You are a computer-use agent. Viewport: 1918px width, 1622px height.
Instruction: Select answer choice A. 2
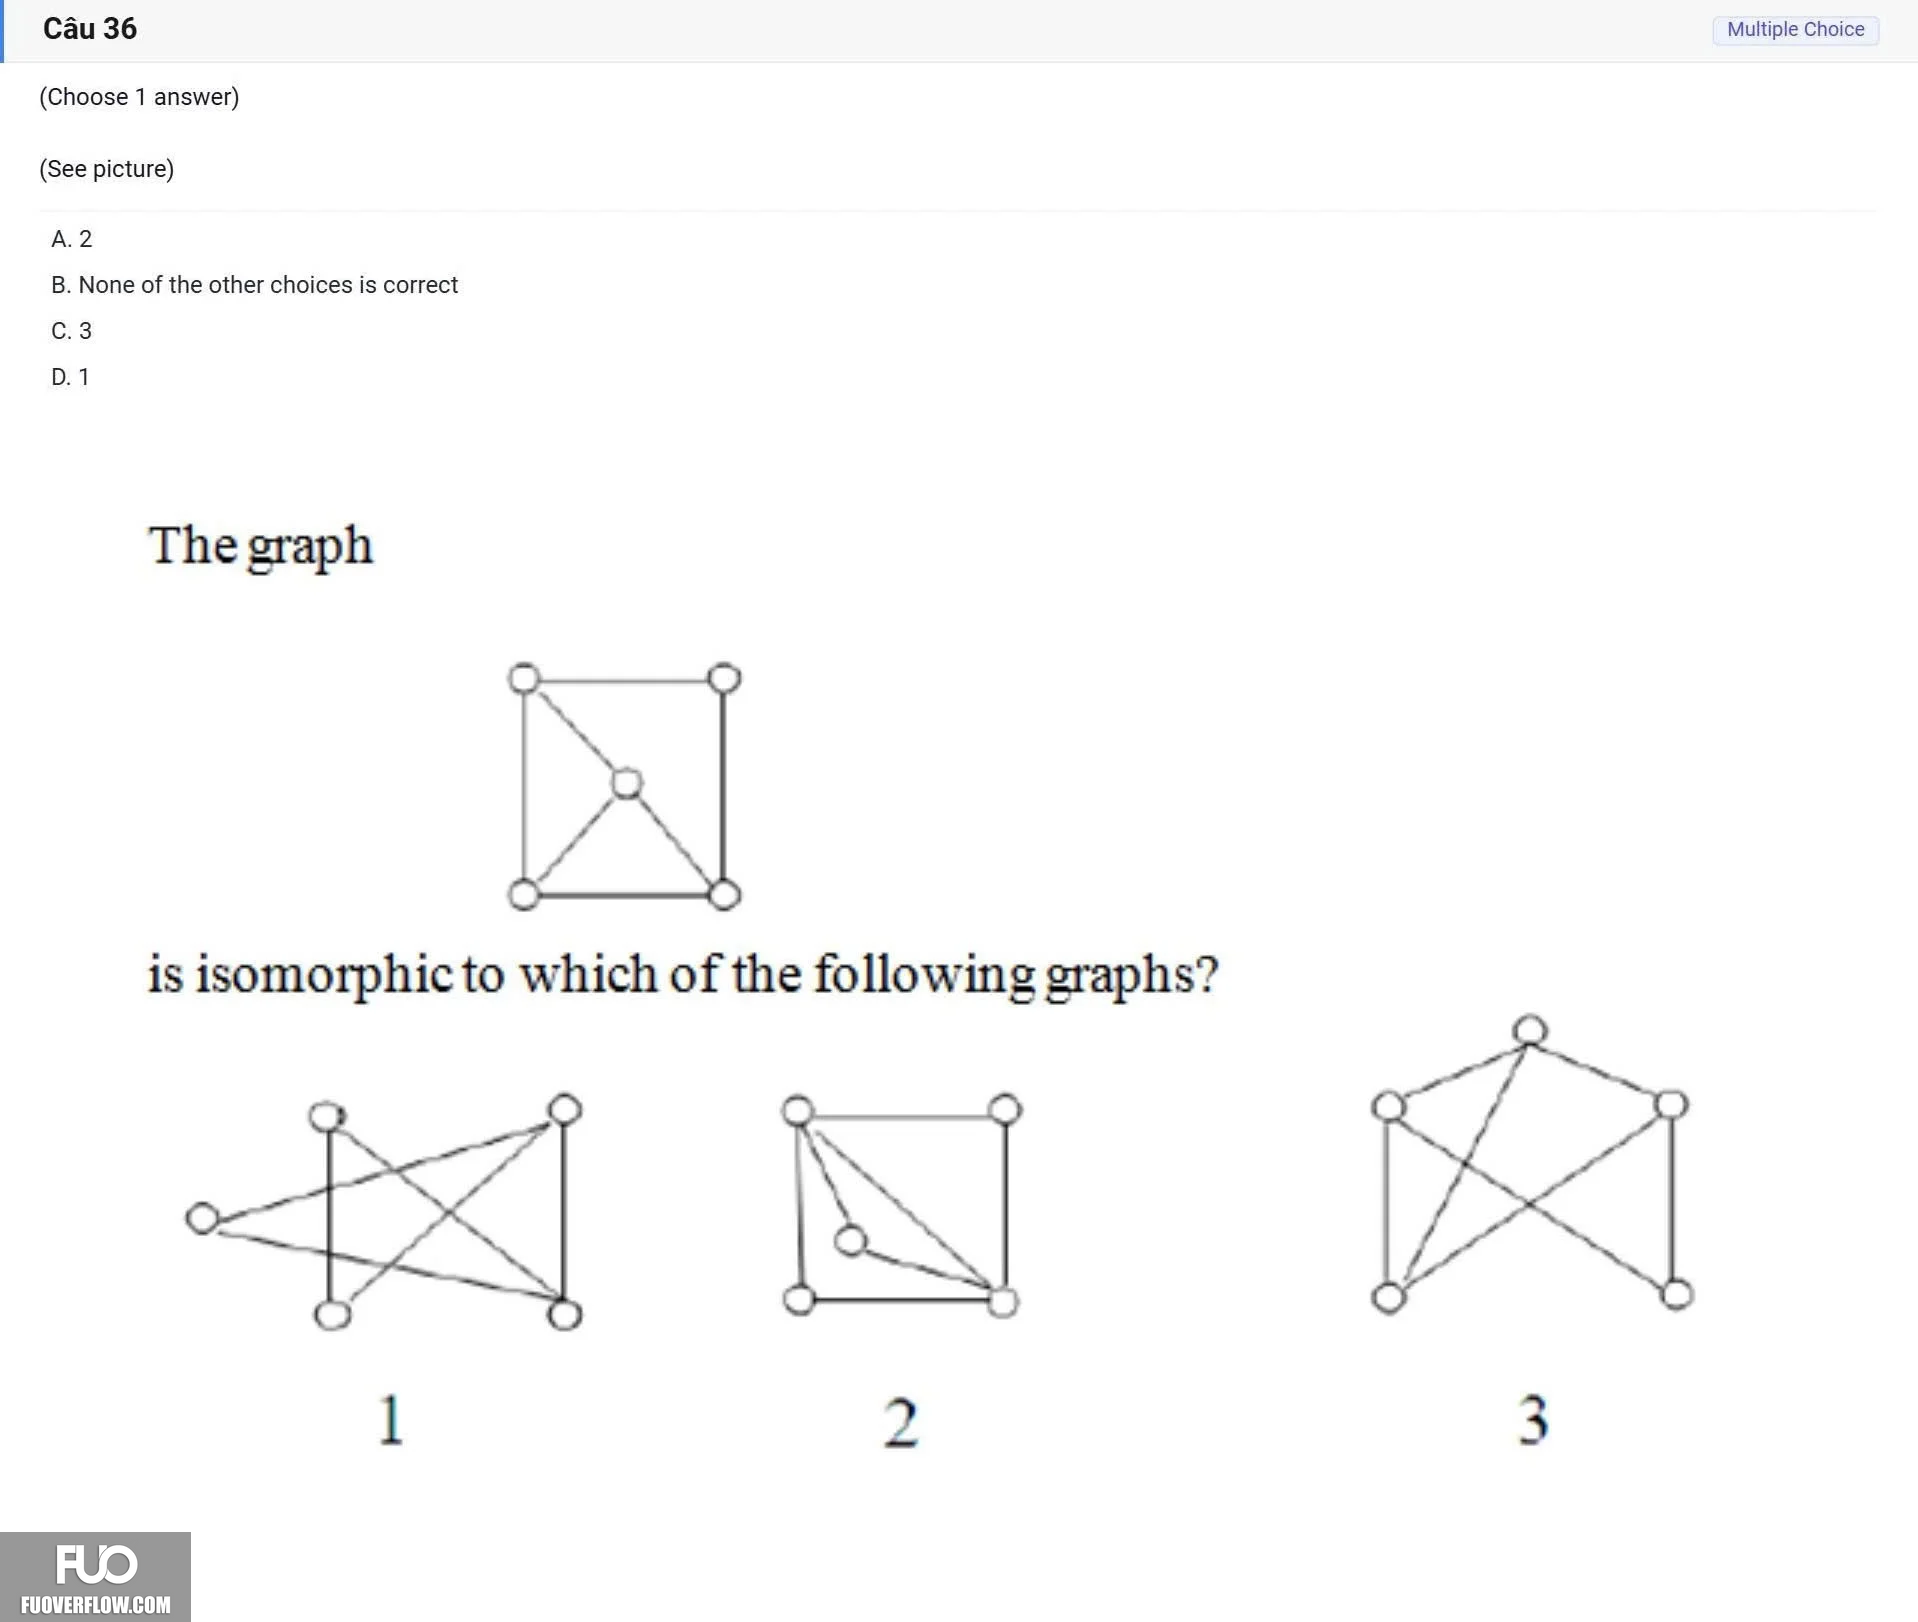(71, 239)
